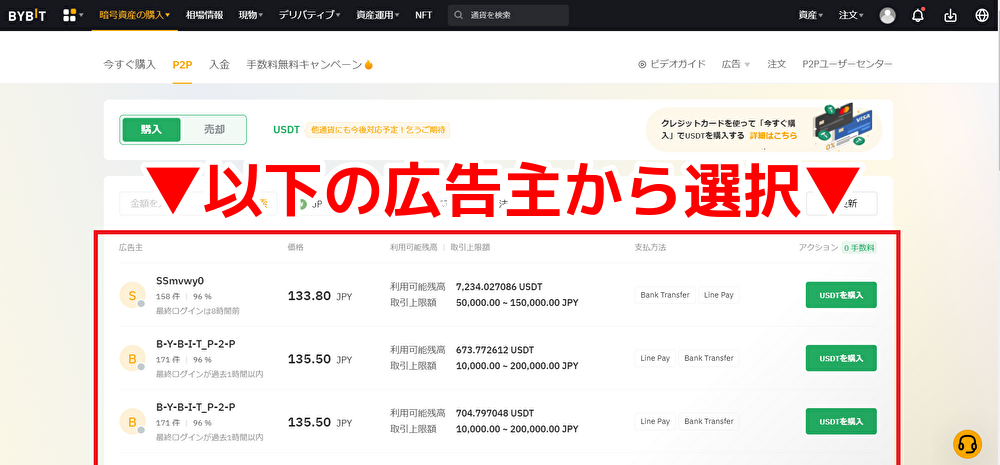The width and height of the screenshot is (1000, 465).
Task: Click 133.80 JPY price
Action: tap(320, 296)
